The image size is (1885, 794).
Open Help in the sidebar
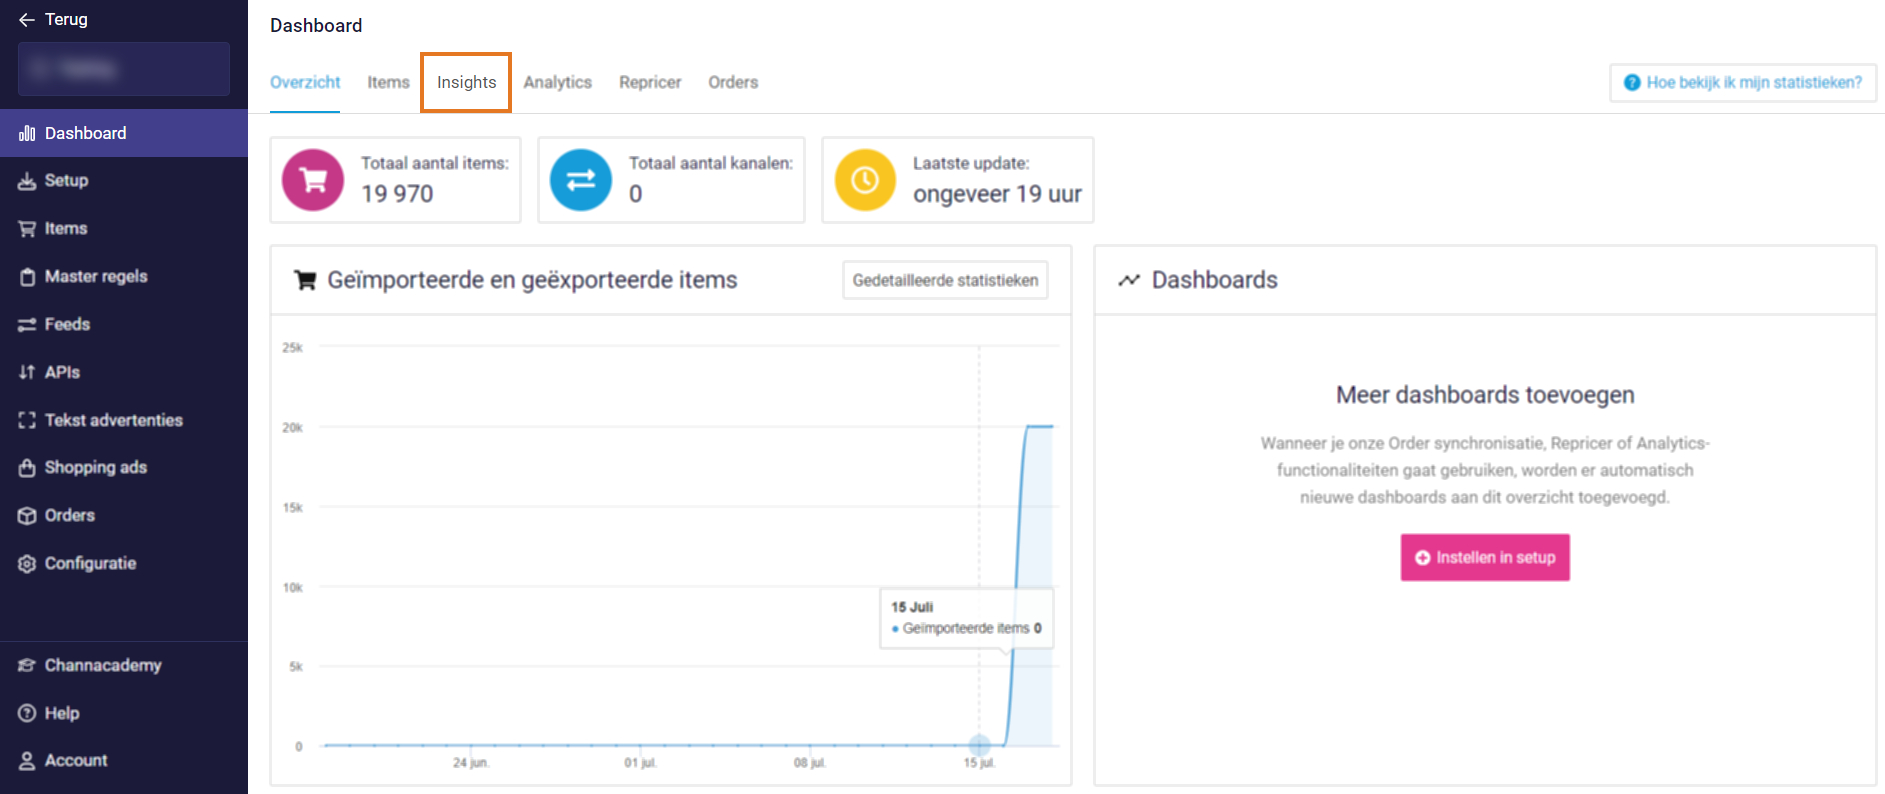pos(124,713)
